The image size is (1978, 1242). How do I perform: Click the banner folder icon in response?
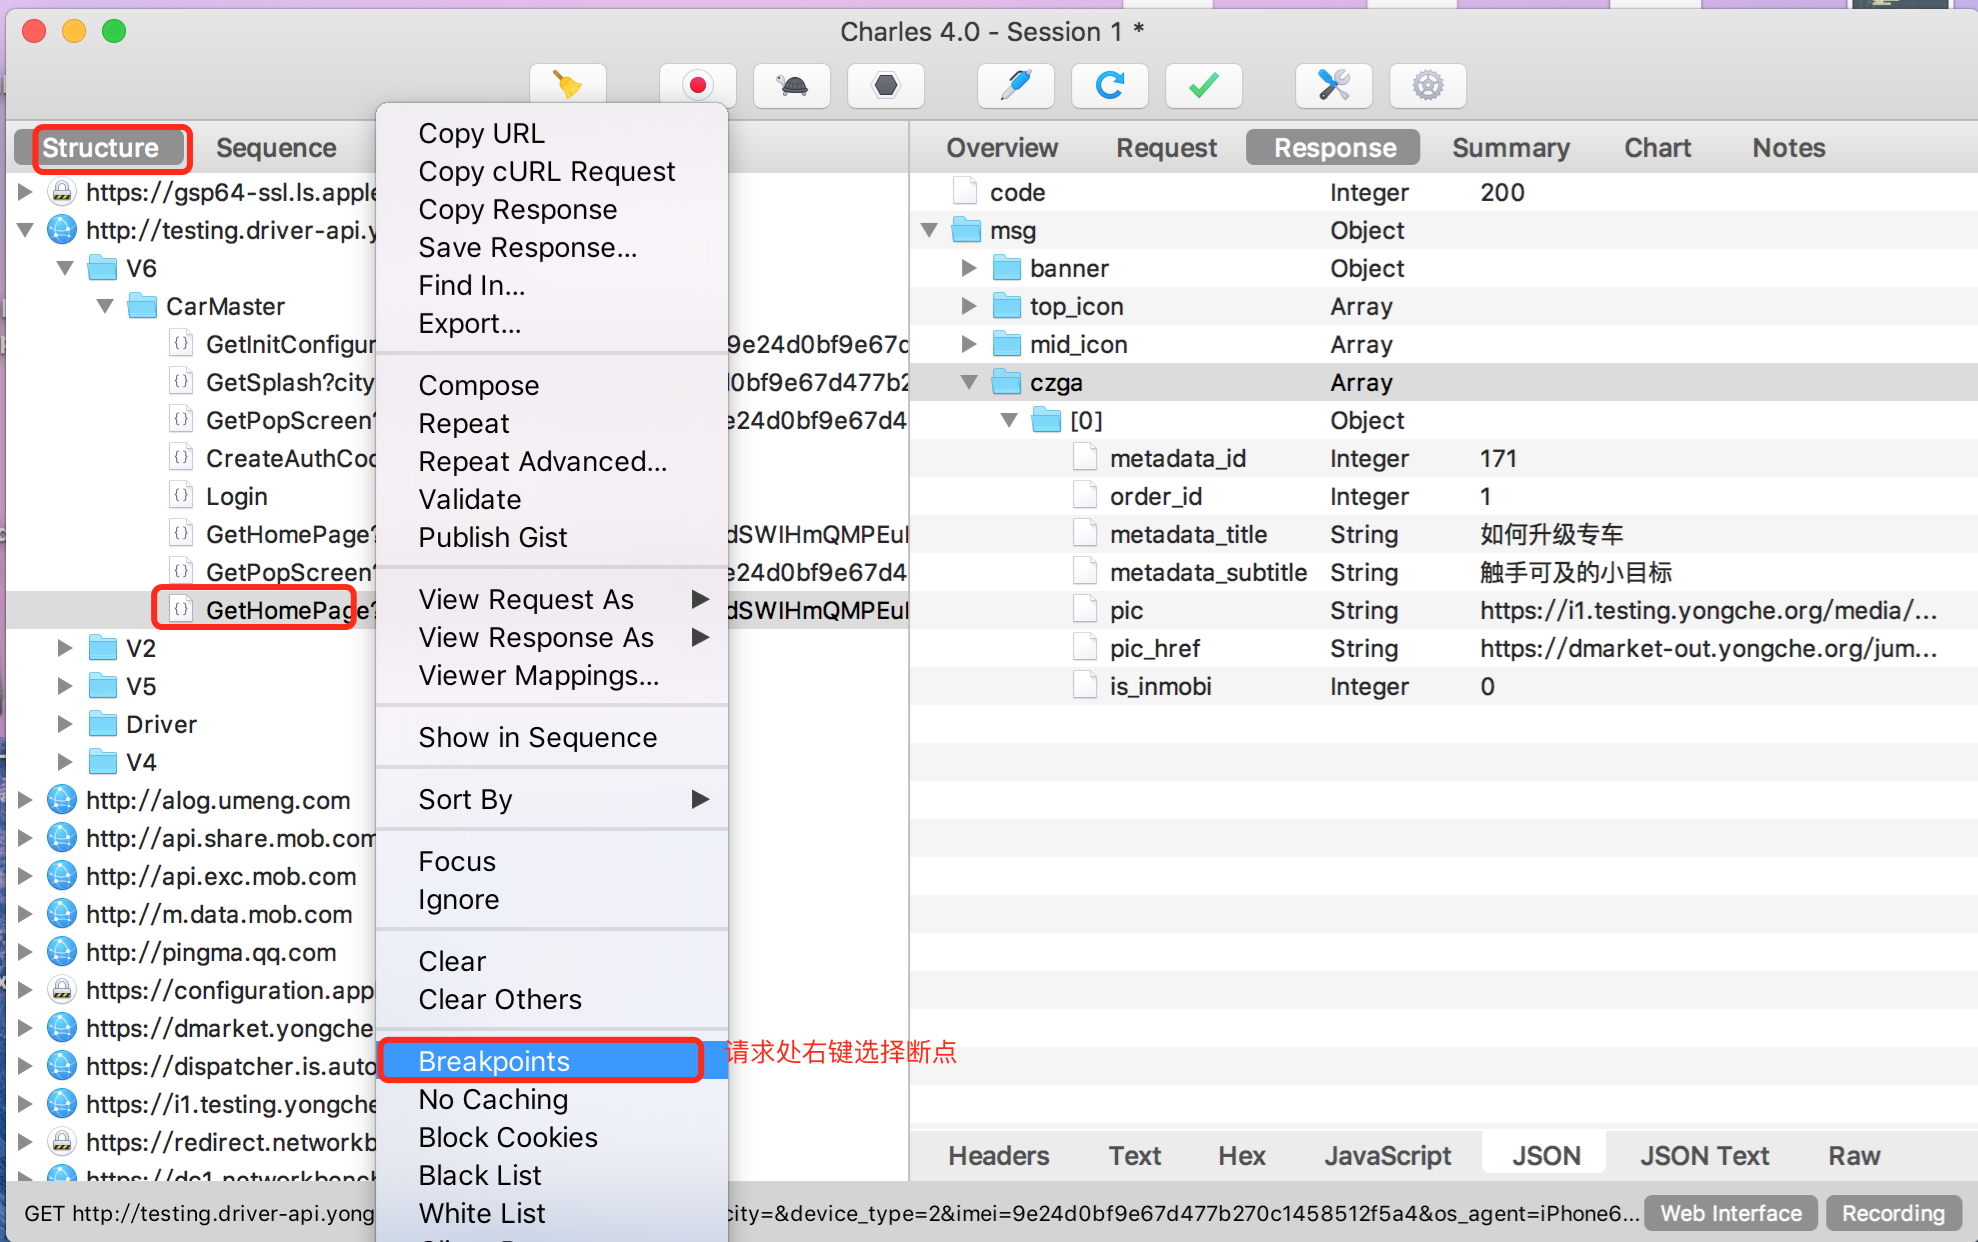coord(1006,268)
